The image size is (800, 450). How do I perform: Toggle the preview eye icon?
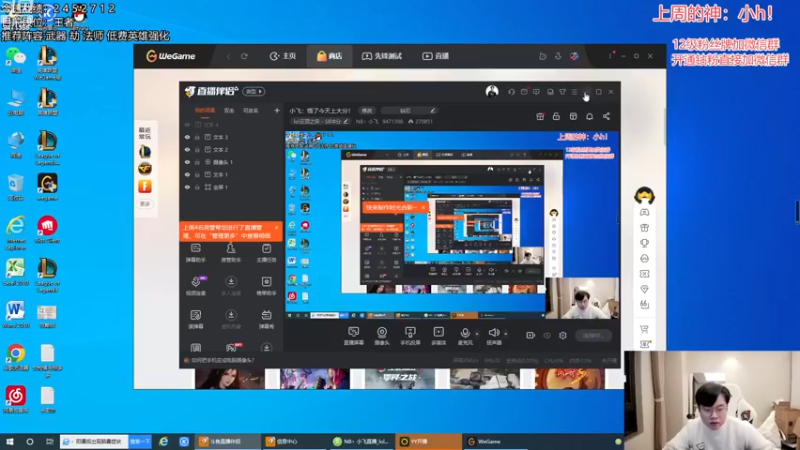[547, 336]
